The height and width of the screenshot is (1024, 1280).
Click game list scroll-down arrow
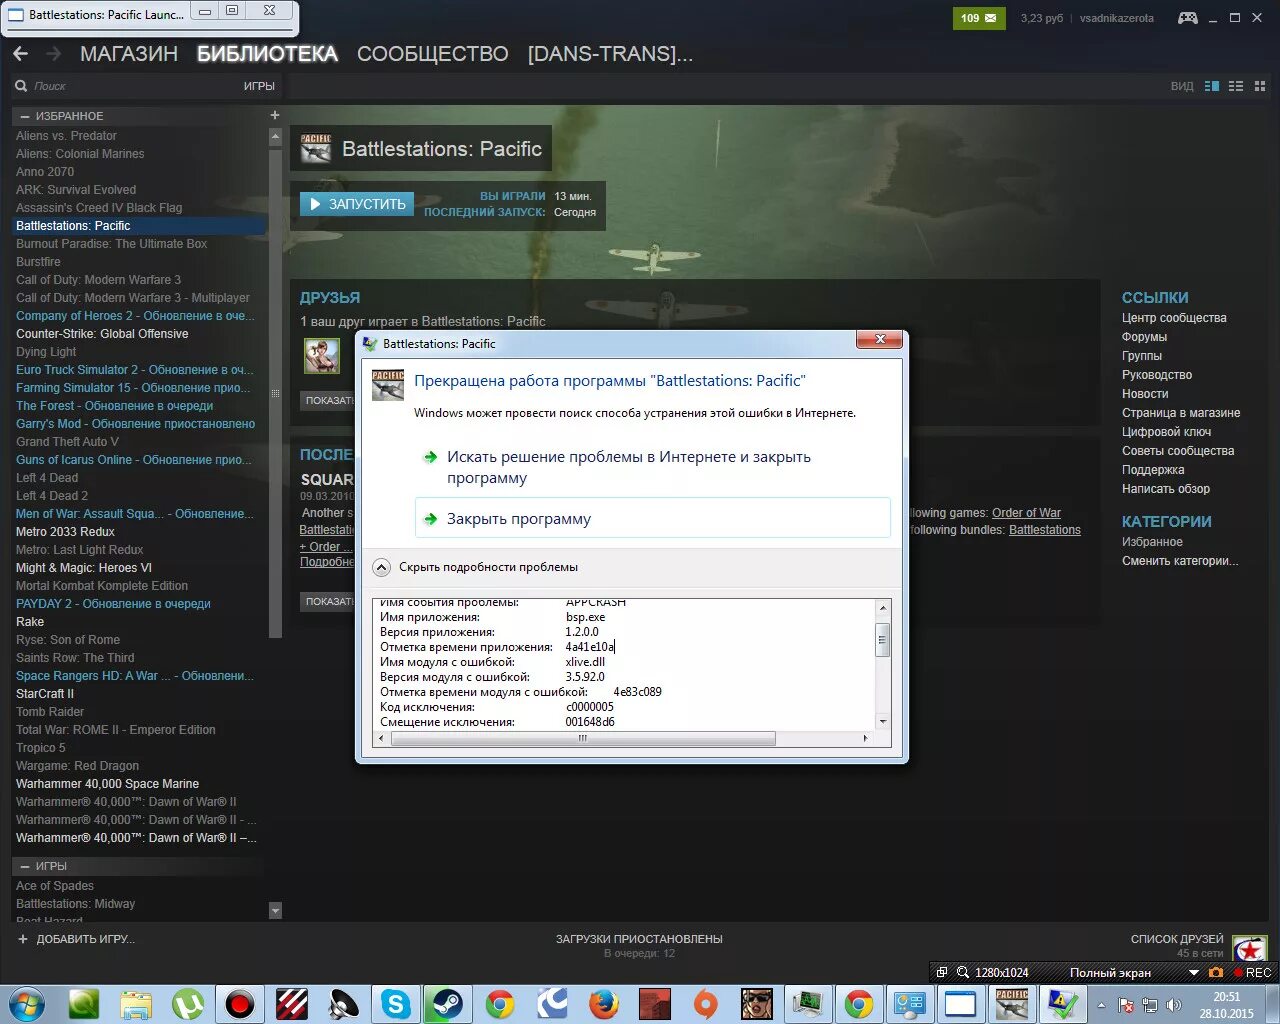275,910
